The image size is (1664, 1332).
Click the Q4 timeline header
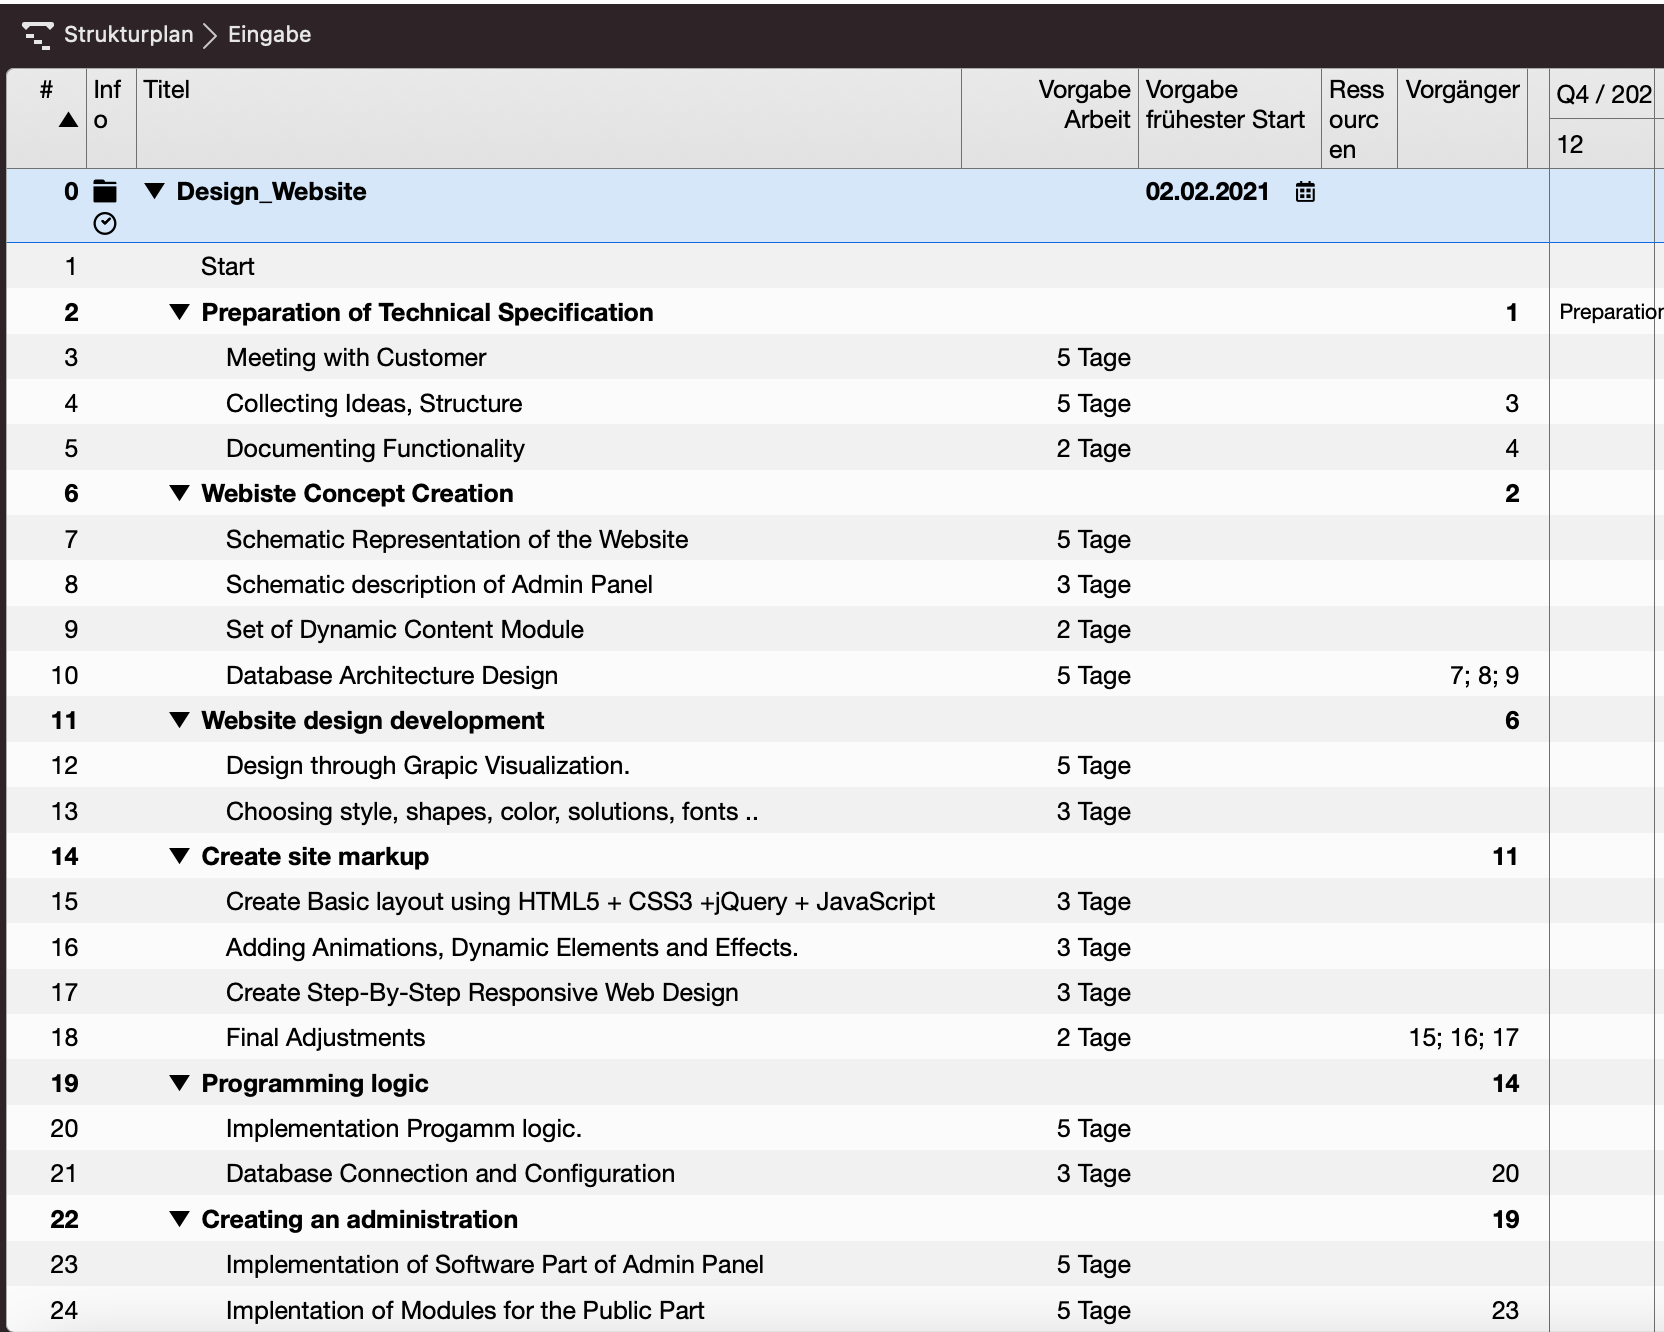(x=1603, y=94)
